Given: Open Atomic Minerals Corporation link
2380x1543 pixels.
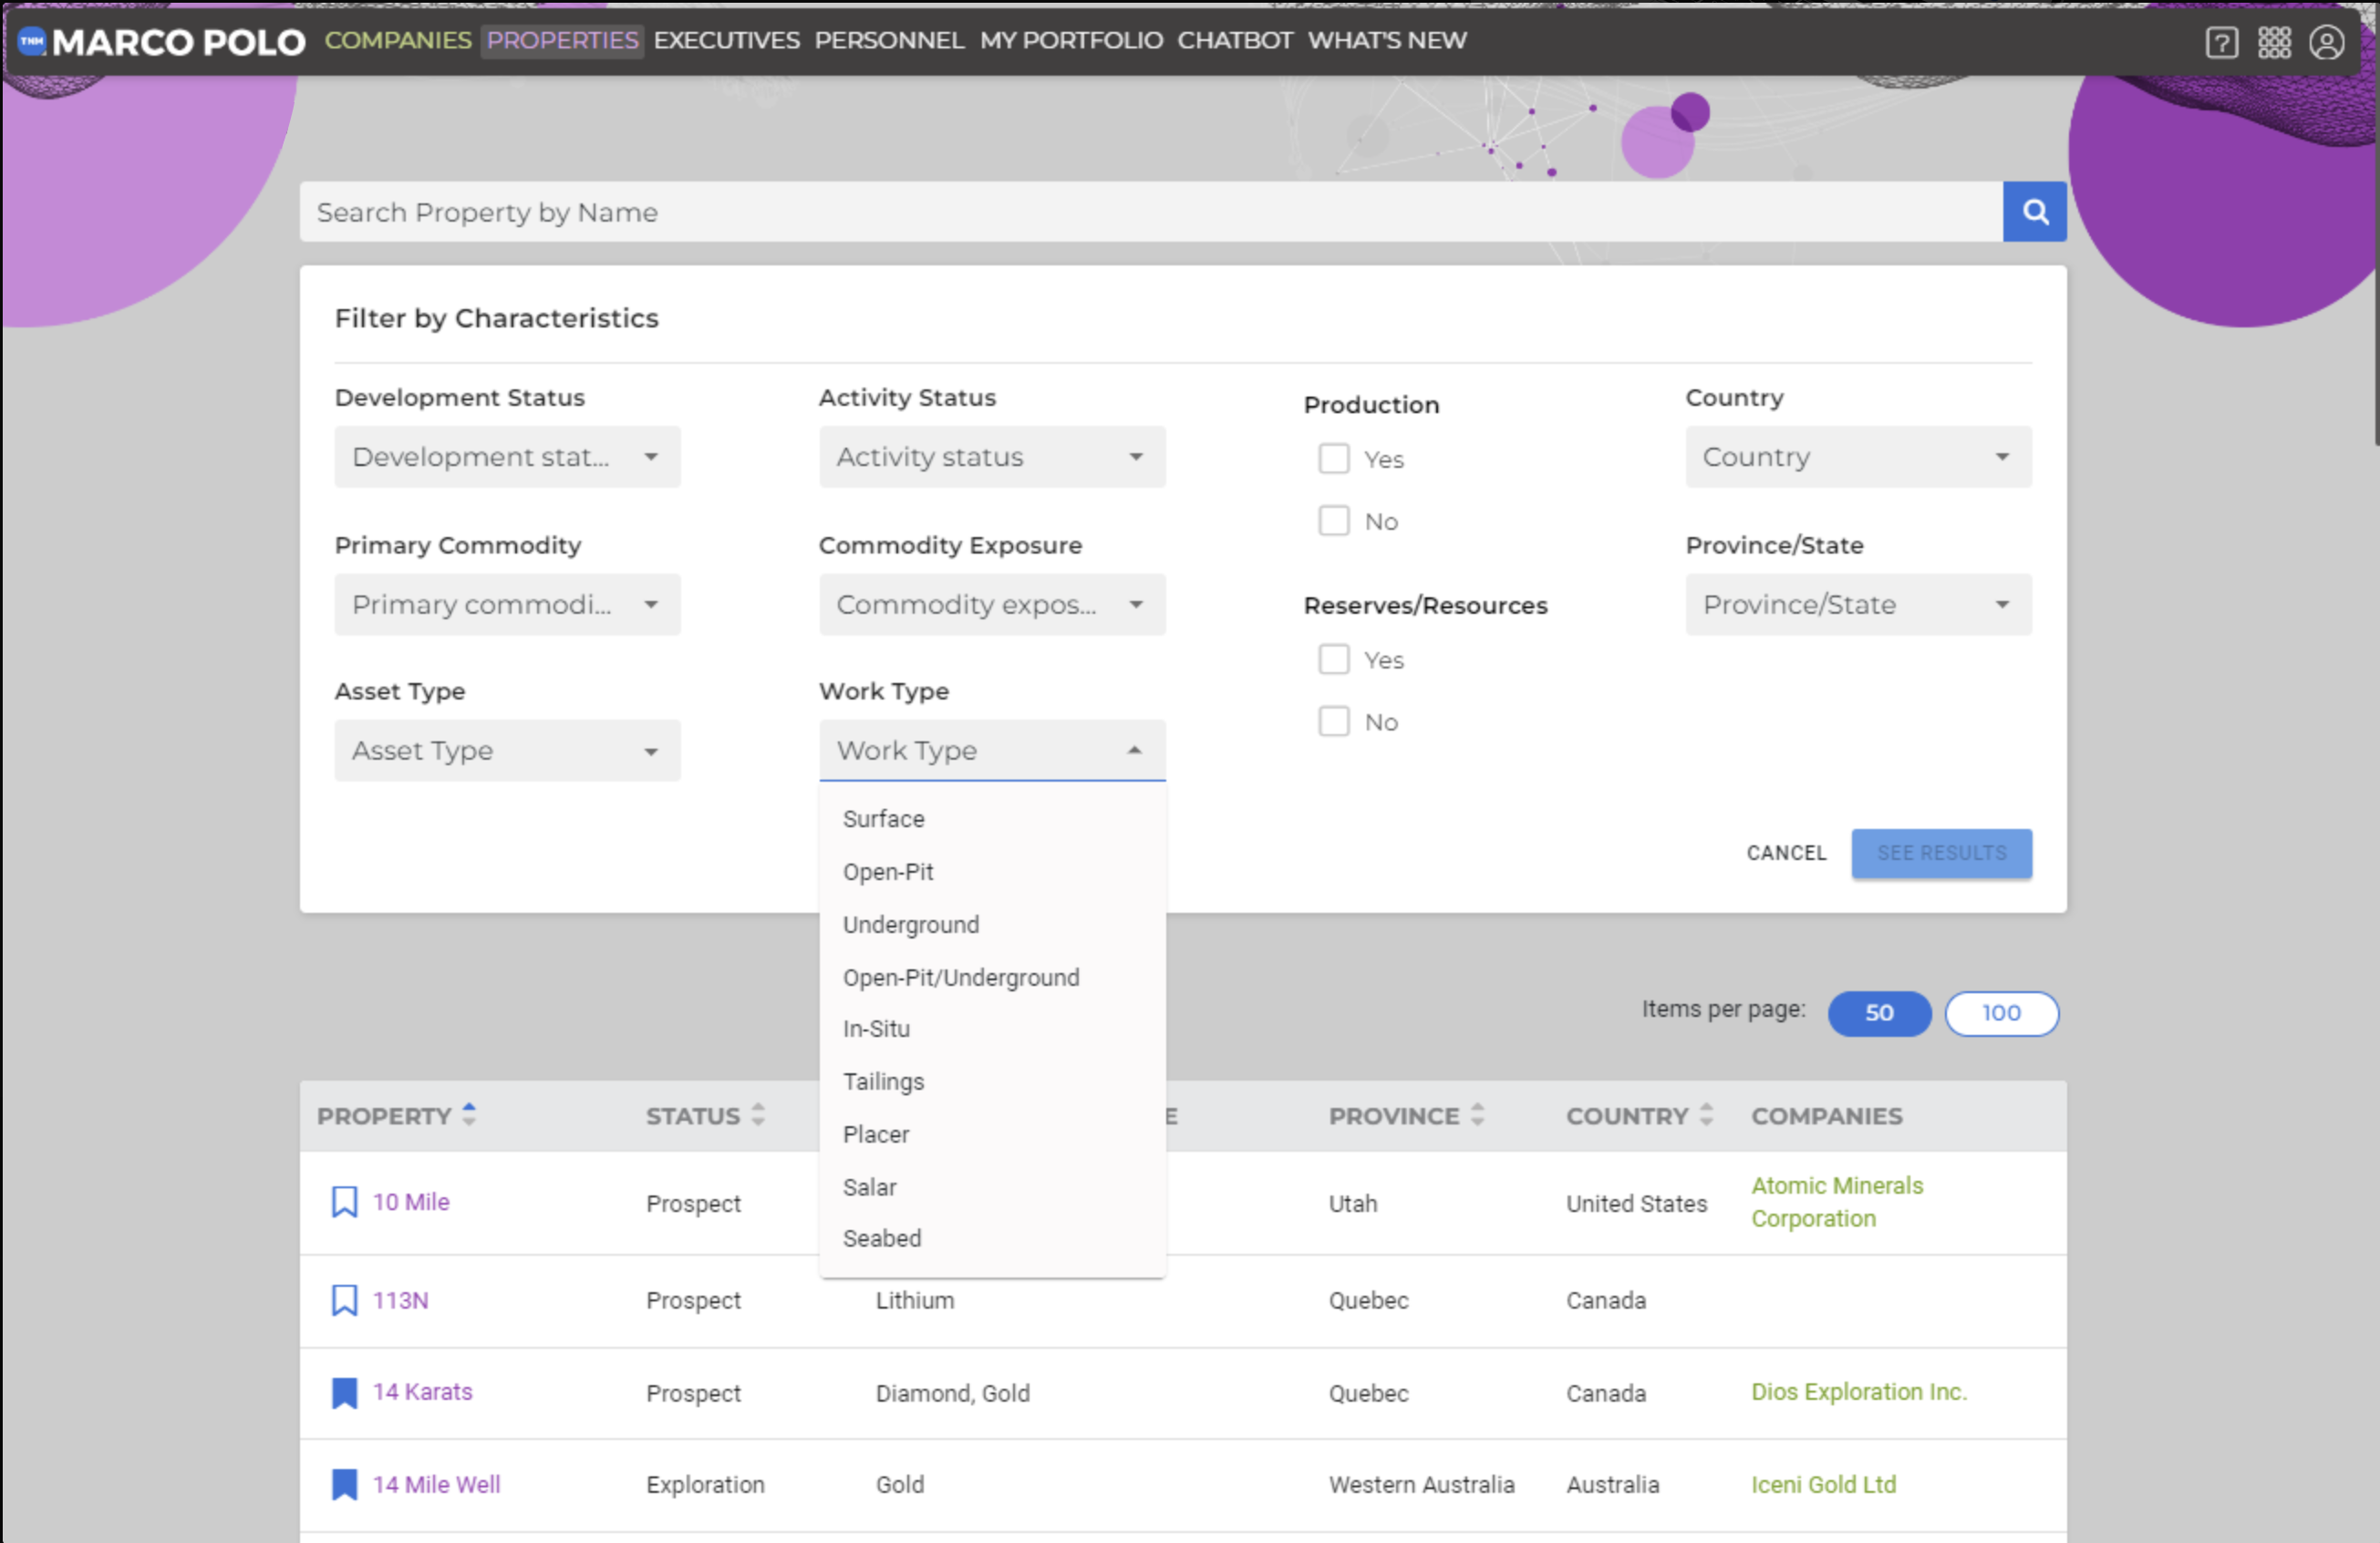Looking at the screenshot, I should click(x=1837, y=1202).
